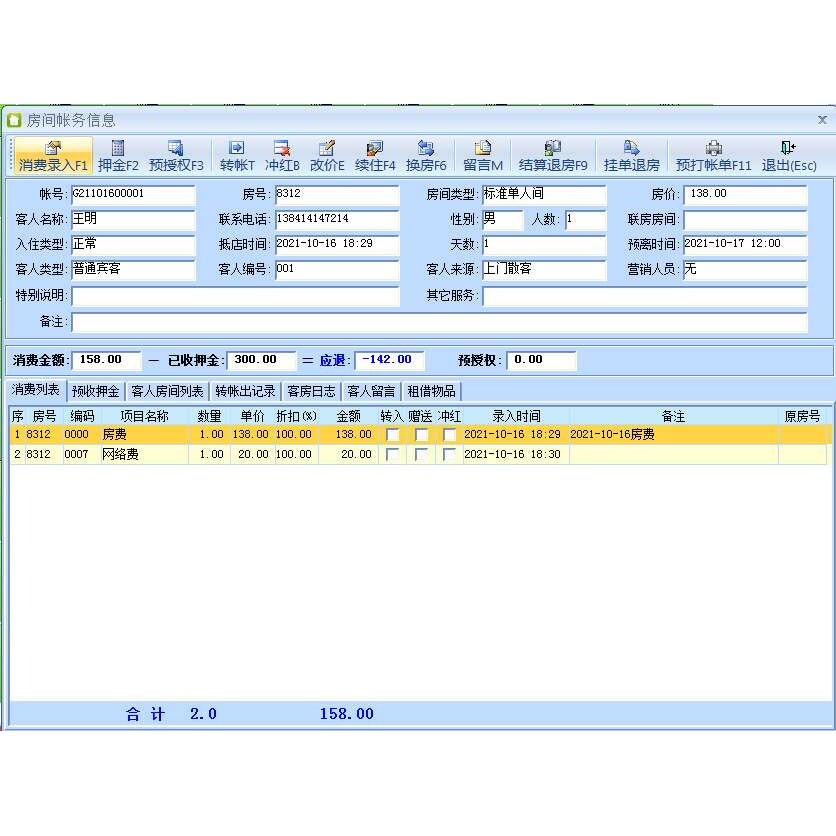
Task: Select the 网络费 row in the consumption list
Action: coord(418,454)
